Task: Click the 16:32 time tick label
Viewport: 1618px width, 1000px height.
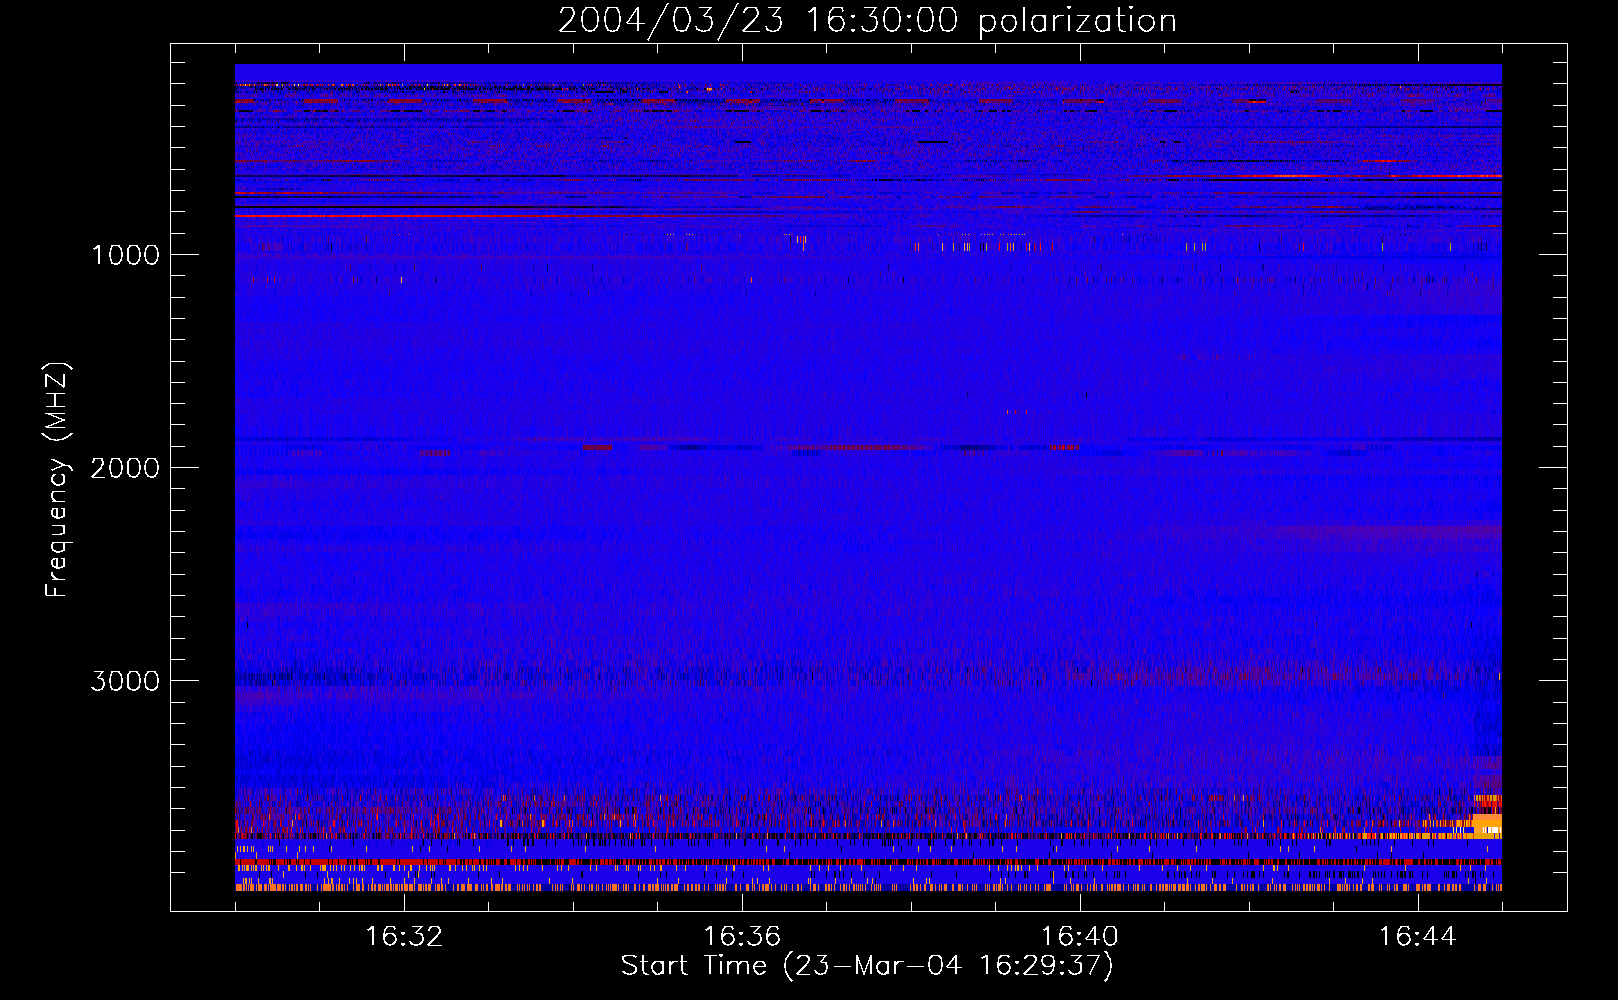Action: point(404,937)
